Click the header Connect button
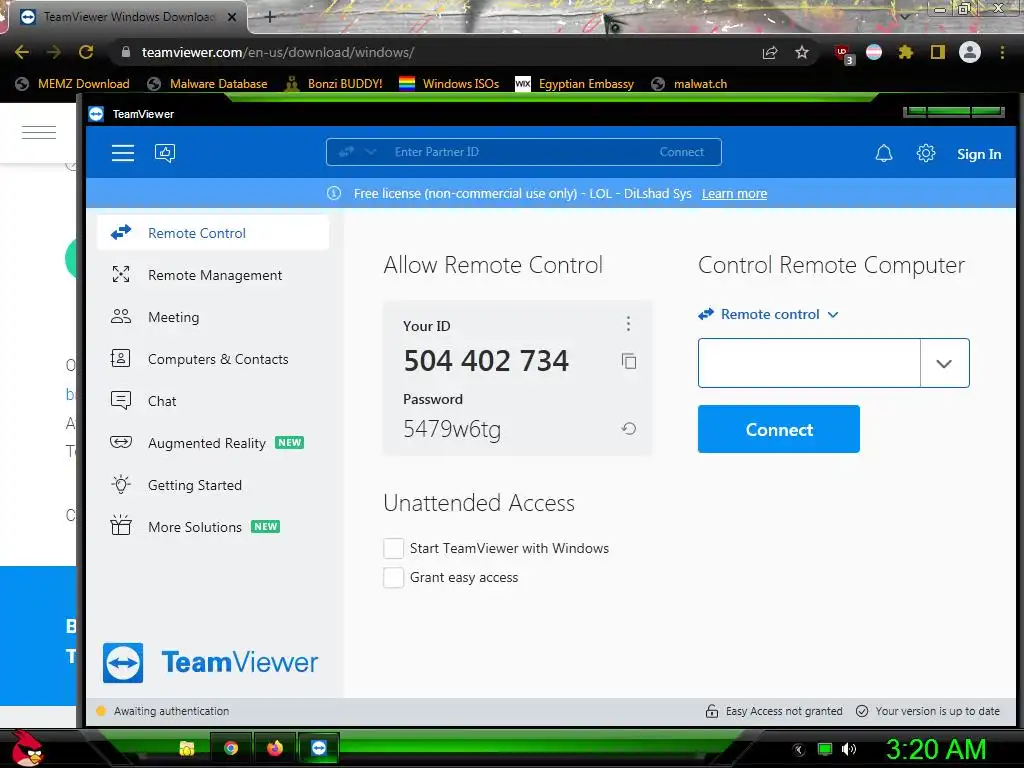1024x768 pixels. click(681, 152)
